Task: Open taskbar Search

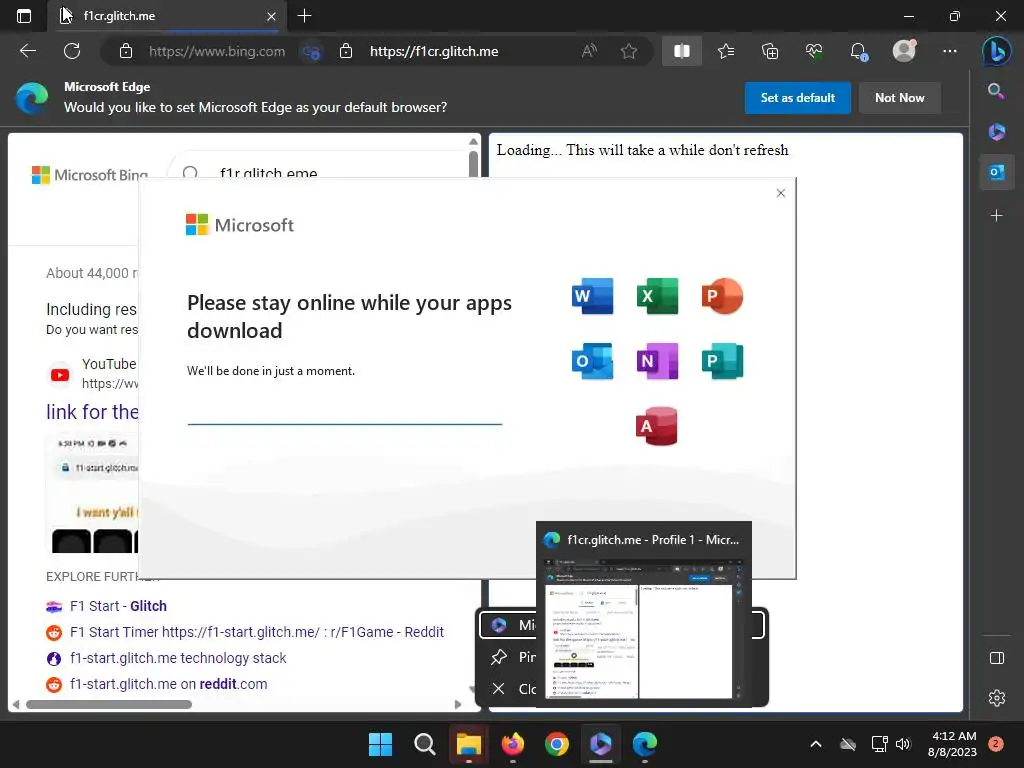Action: 424,744
